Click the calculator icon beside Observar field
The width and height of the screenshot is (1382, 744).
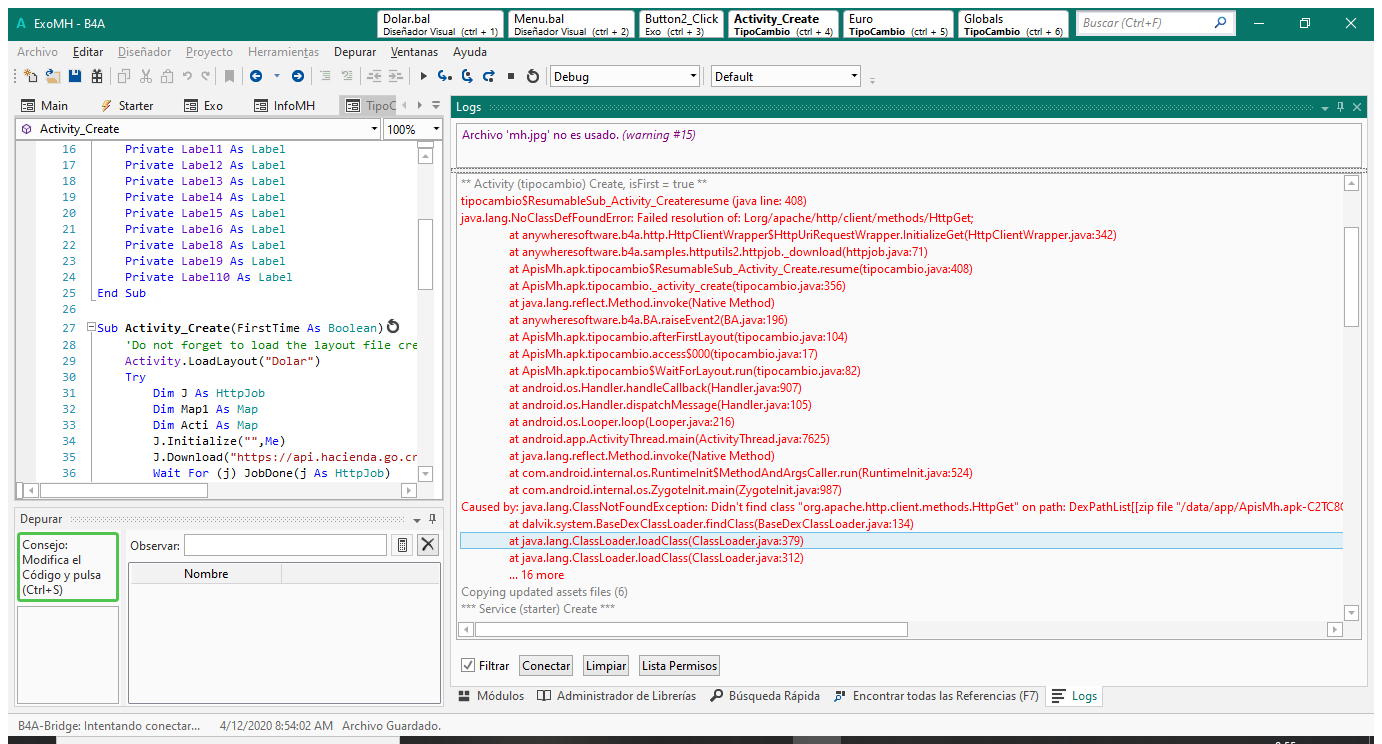click(x=402, y=544)
